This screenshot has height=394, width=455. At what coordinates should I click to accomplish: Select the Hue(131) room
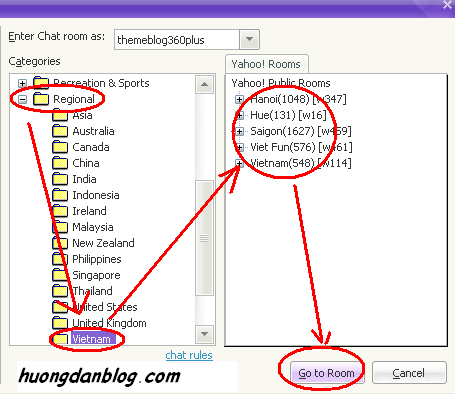(288, 115)
